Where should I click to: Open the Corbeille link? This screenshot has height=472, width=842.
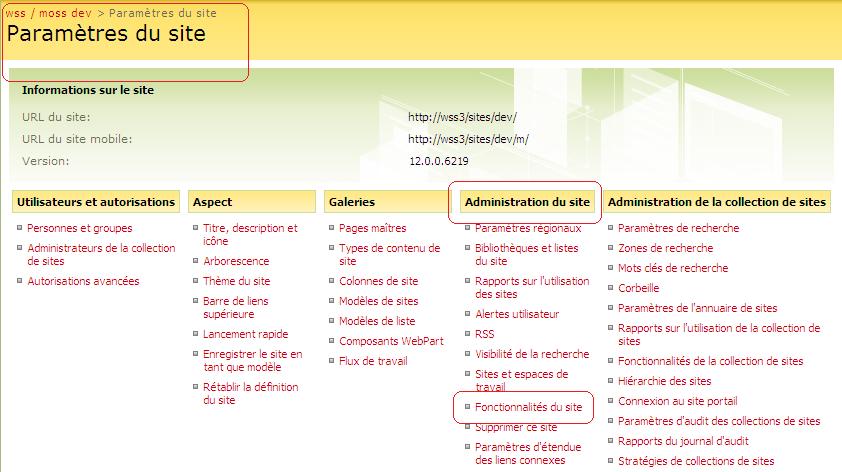click(638, 288)
